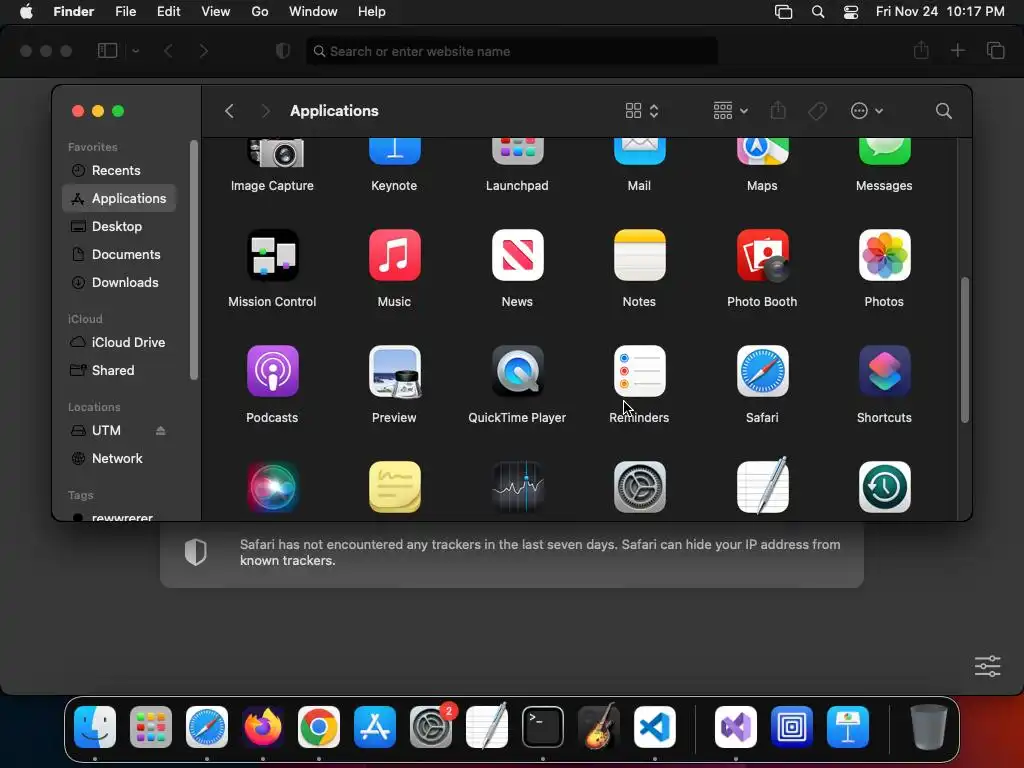Select the Time Machine app icon
Screen dimensions: 1024x768
pyautogui.click(x=884, y=487)
